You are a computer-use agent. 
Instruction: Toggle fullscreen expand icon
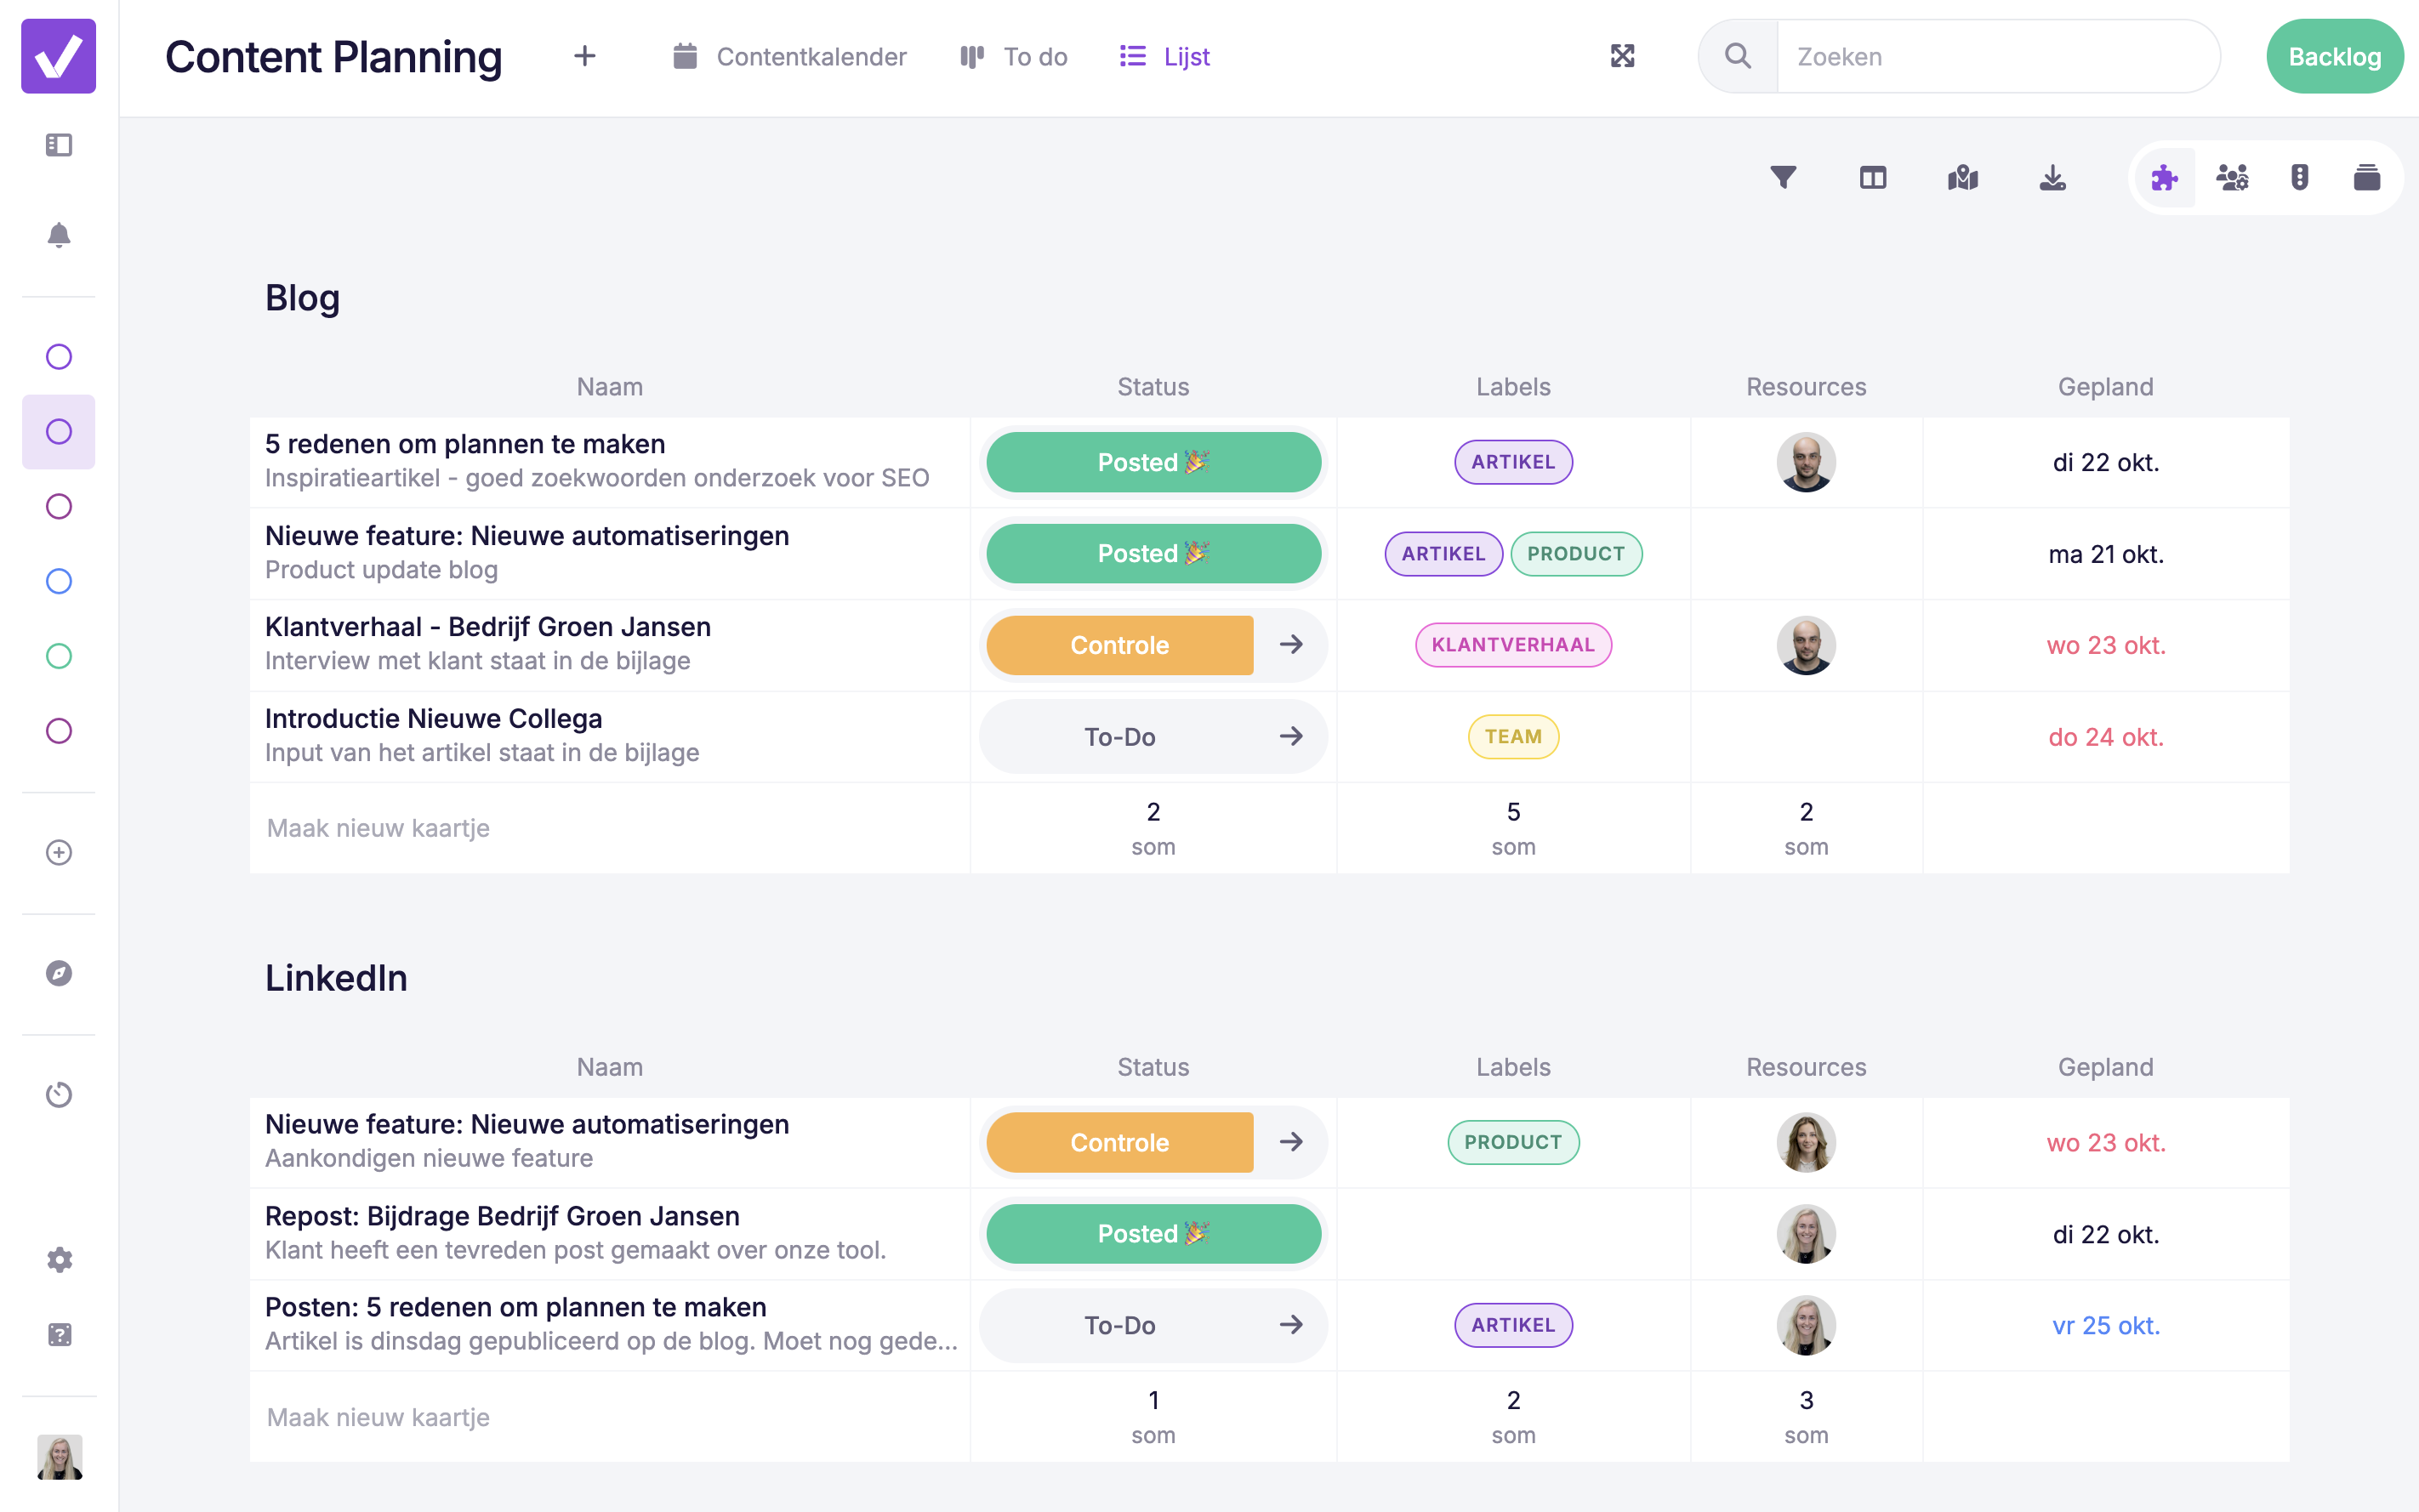tap(1623, 56)
